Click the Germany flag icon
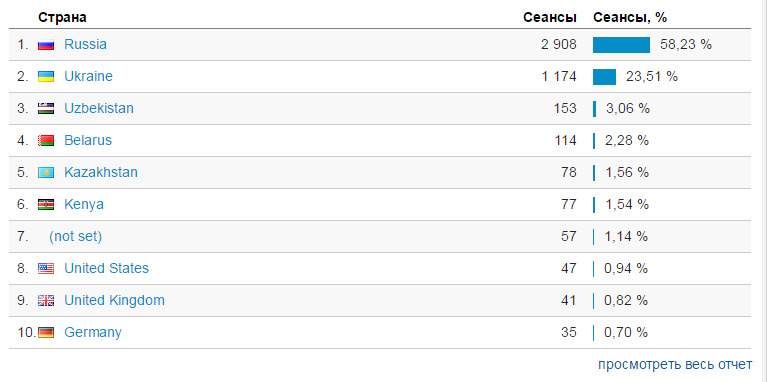 coord(46,333)
